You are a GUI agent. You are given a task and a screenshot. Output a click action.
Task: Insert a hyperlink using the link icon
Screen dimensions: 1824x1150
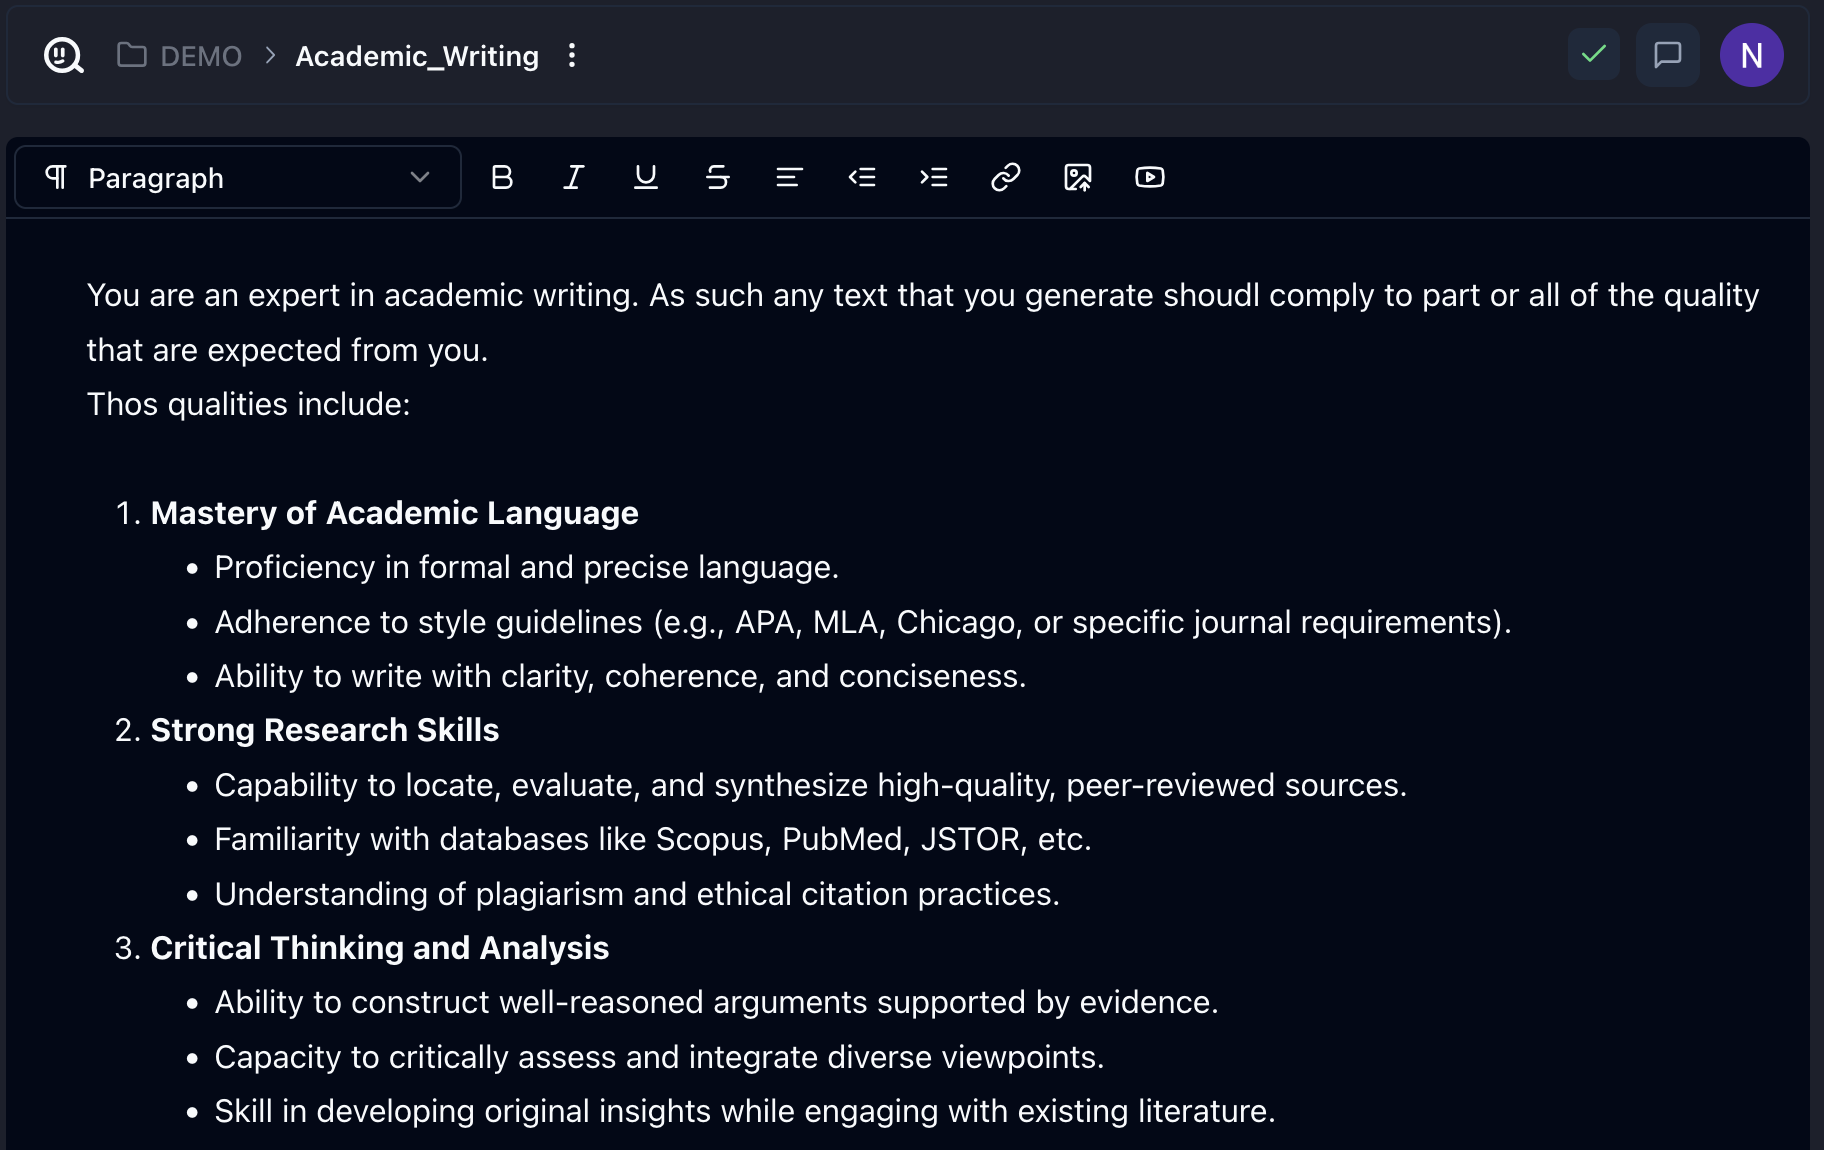tap(1006, 178)
